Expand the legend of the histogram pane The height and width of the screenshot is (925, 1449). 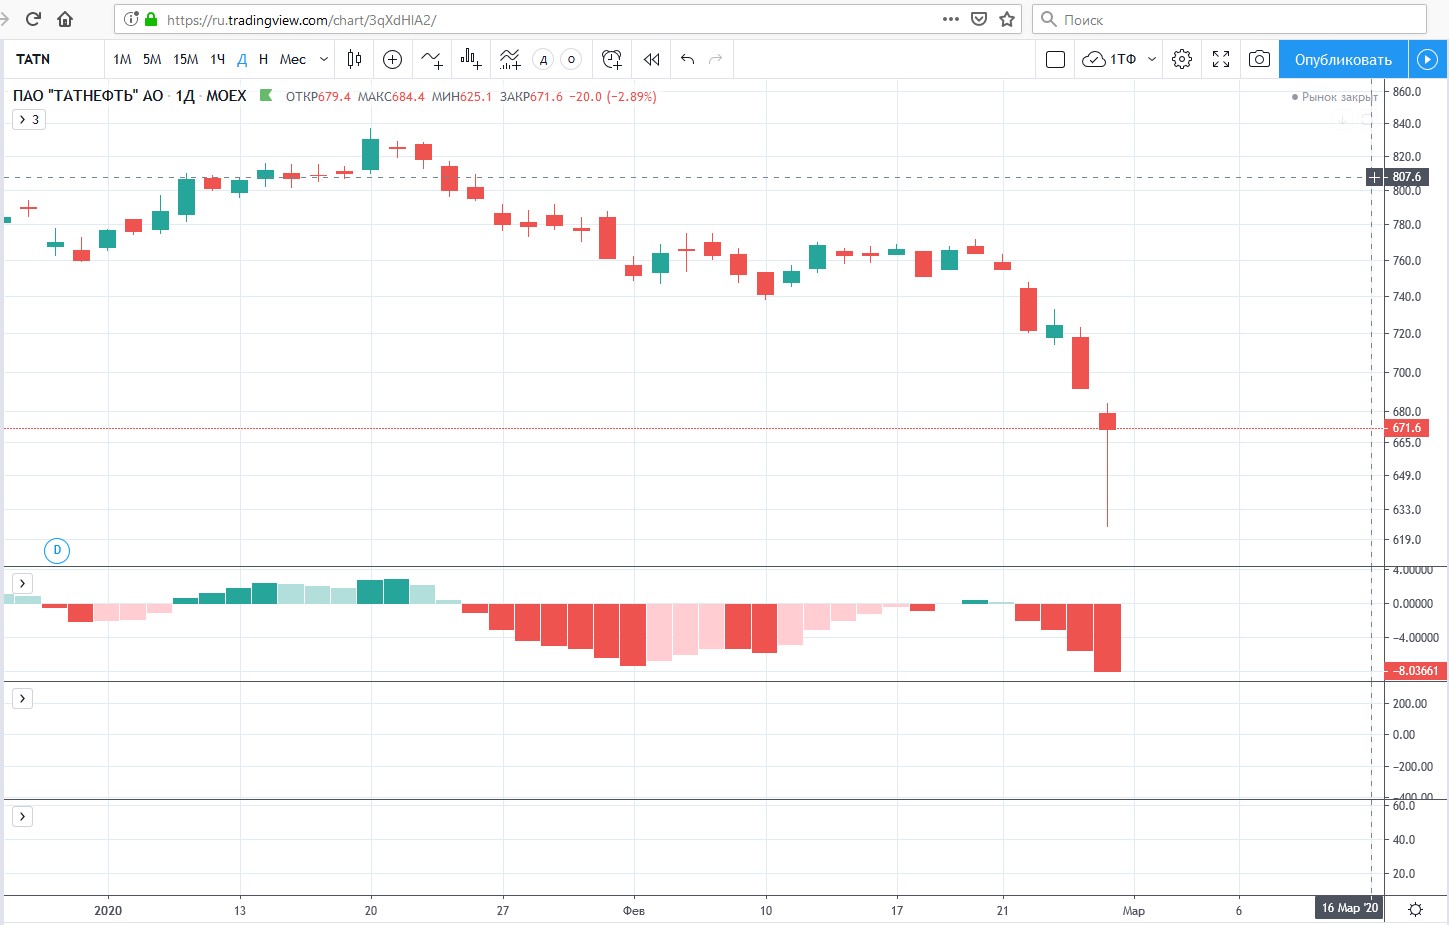(x=22, y=583)
